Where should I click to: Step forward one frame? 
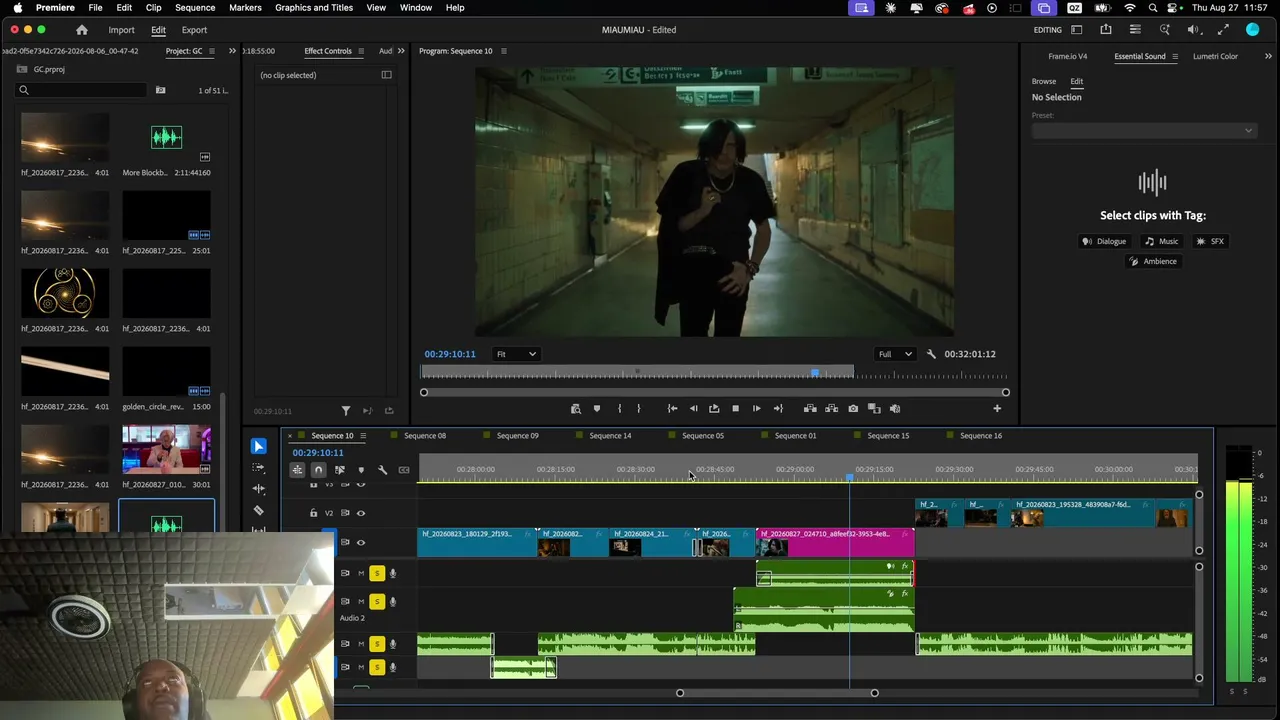click(756, 408)
